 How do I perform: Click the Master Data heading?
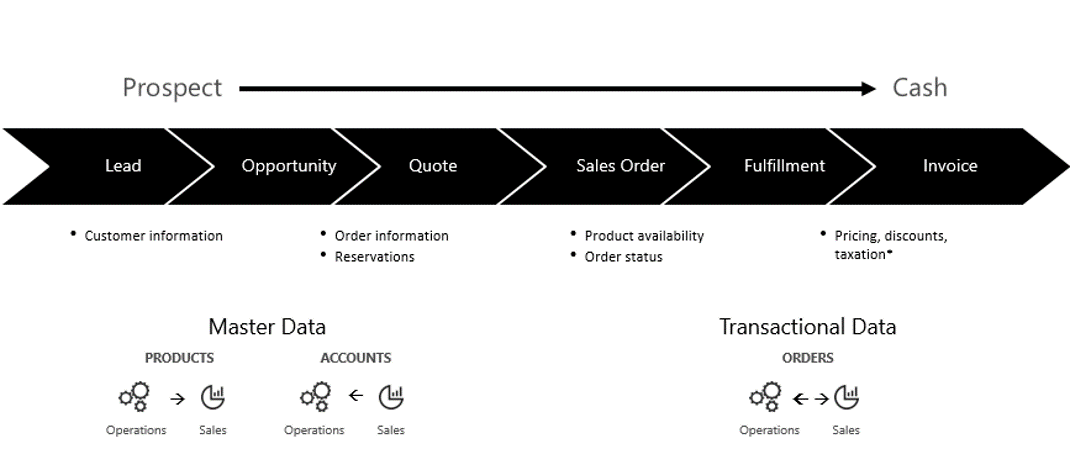coord(267,327)
